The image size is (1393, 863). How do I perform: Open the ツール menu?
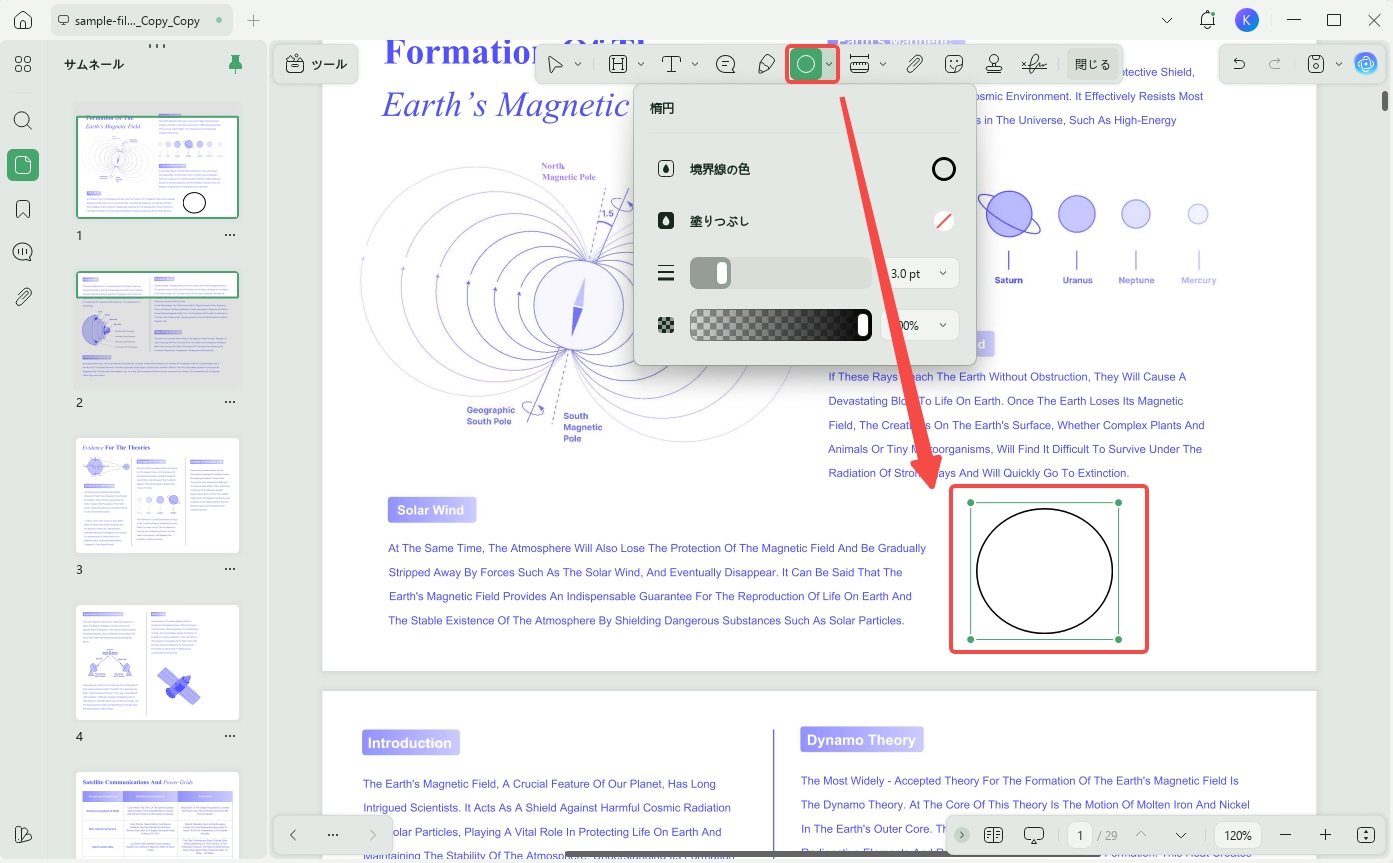(x=316, y=64)
